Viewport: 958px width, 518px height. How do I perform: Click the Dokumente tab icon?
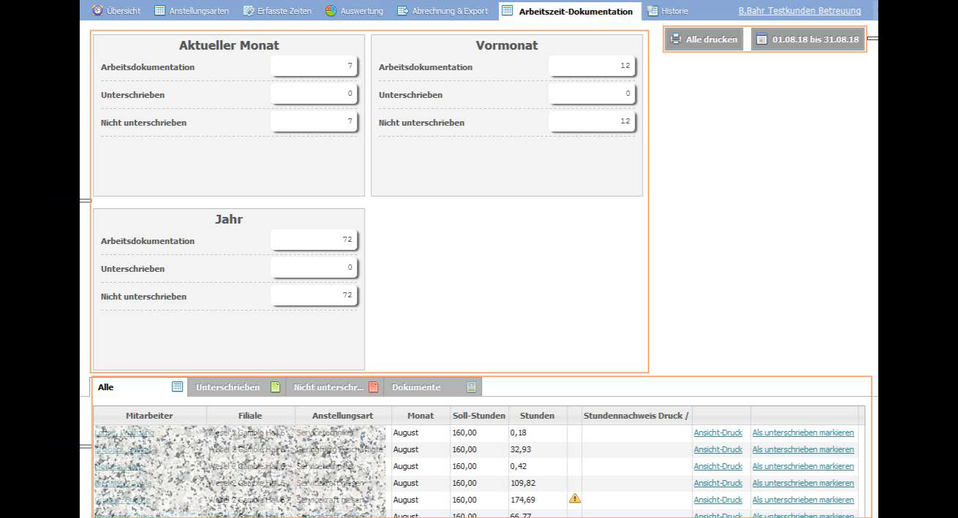coord(471,387)
